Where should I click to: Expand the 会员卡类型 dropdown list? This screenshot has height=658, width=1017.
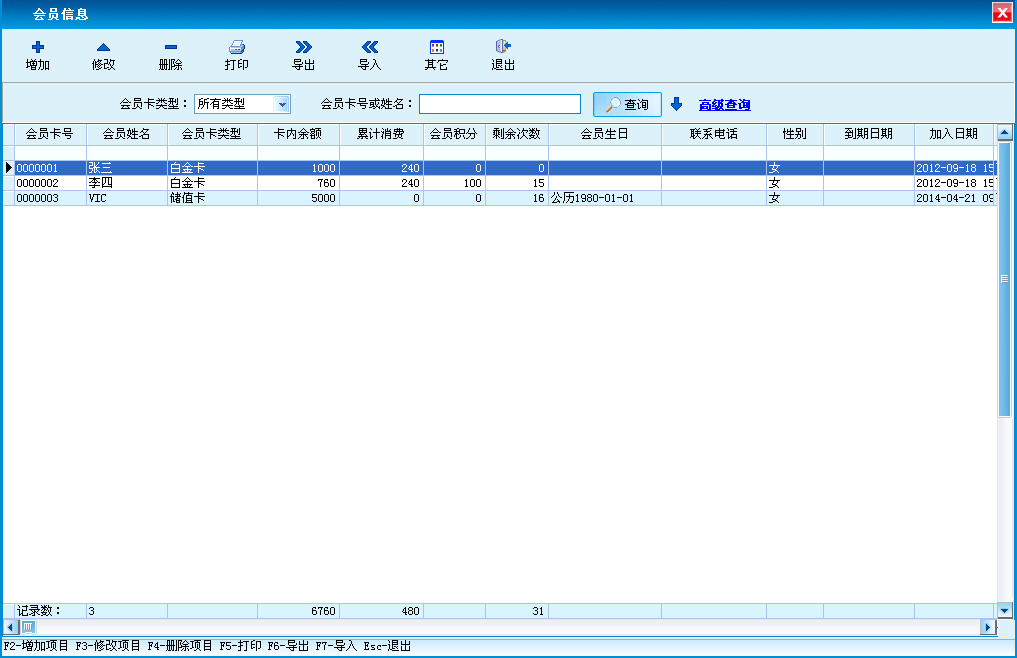pyautogui.click(x=282, y=104)
